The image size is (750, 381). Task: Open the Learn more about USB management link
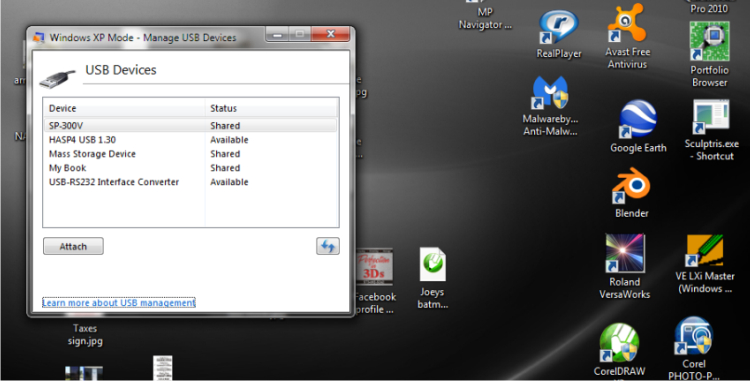click(119, 303)
